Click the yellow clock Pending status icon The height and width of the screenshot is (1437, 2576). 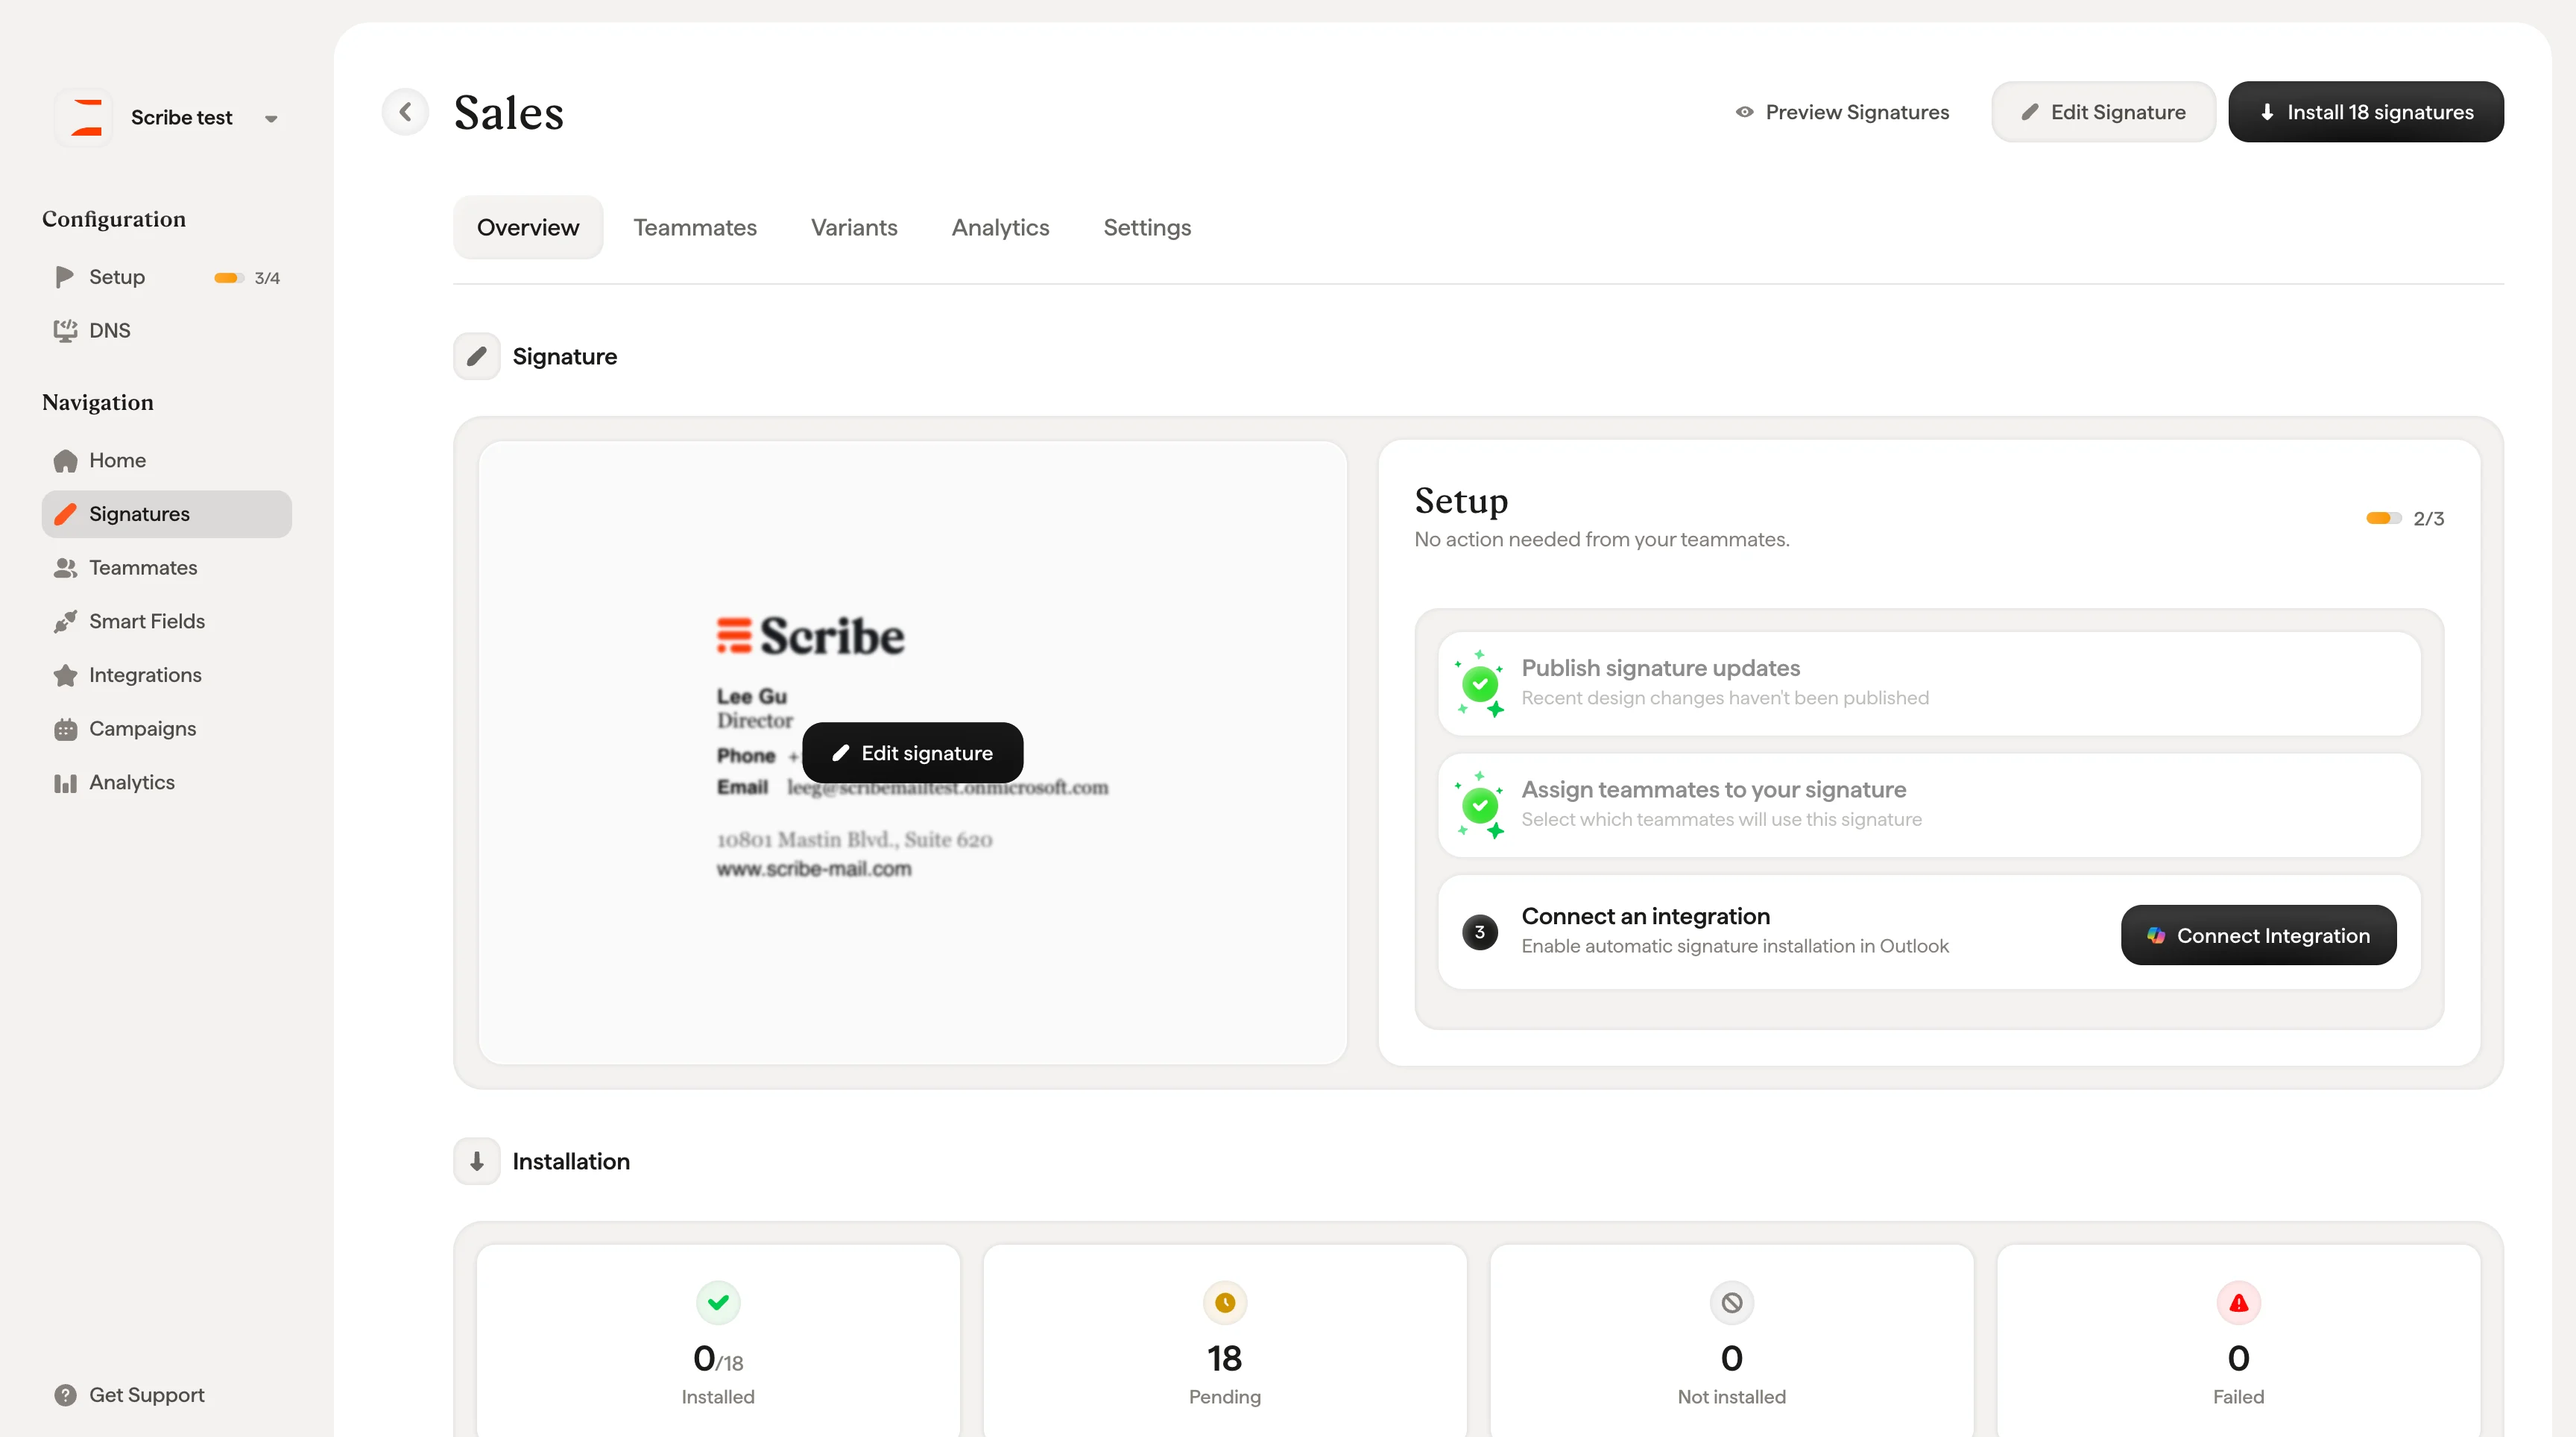1225,1302
